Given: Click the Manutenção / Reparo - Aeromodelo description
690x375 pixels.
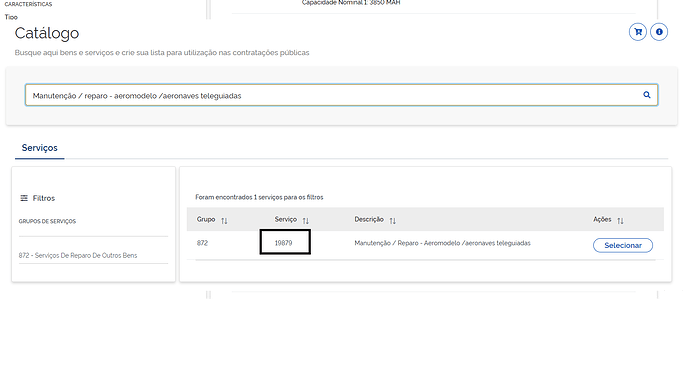Looking at the screenshot, I should 442,243.
